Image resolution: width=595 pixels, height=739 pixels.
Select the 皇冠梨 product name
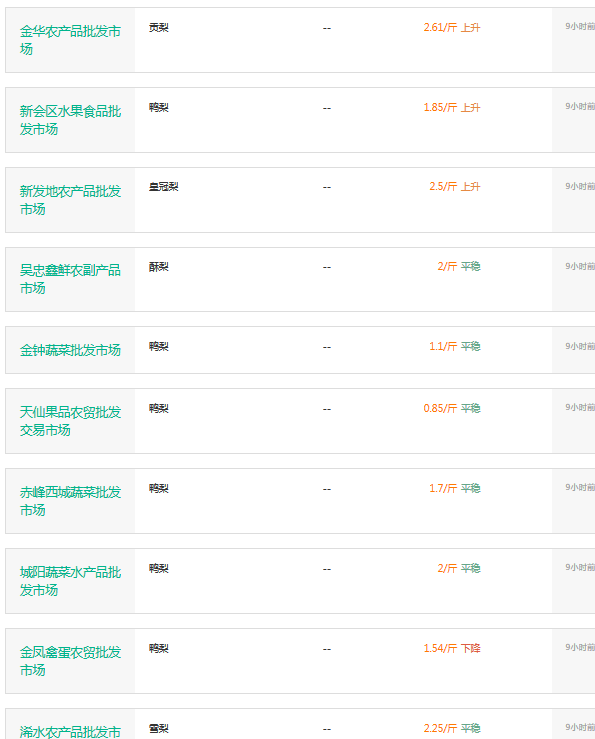pos(164,187)
